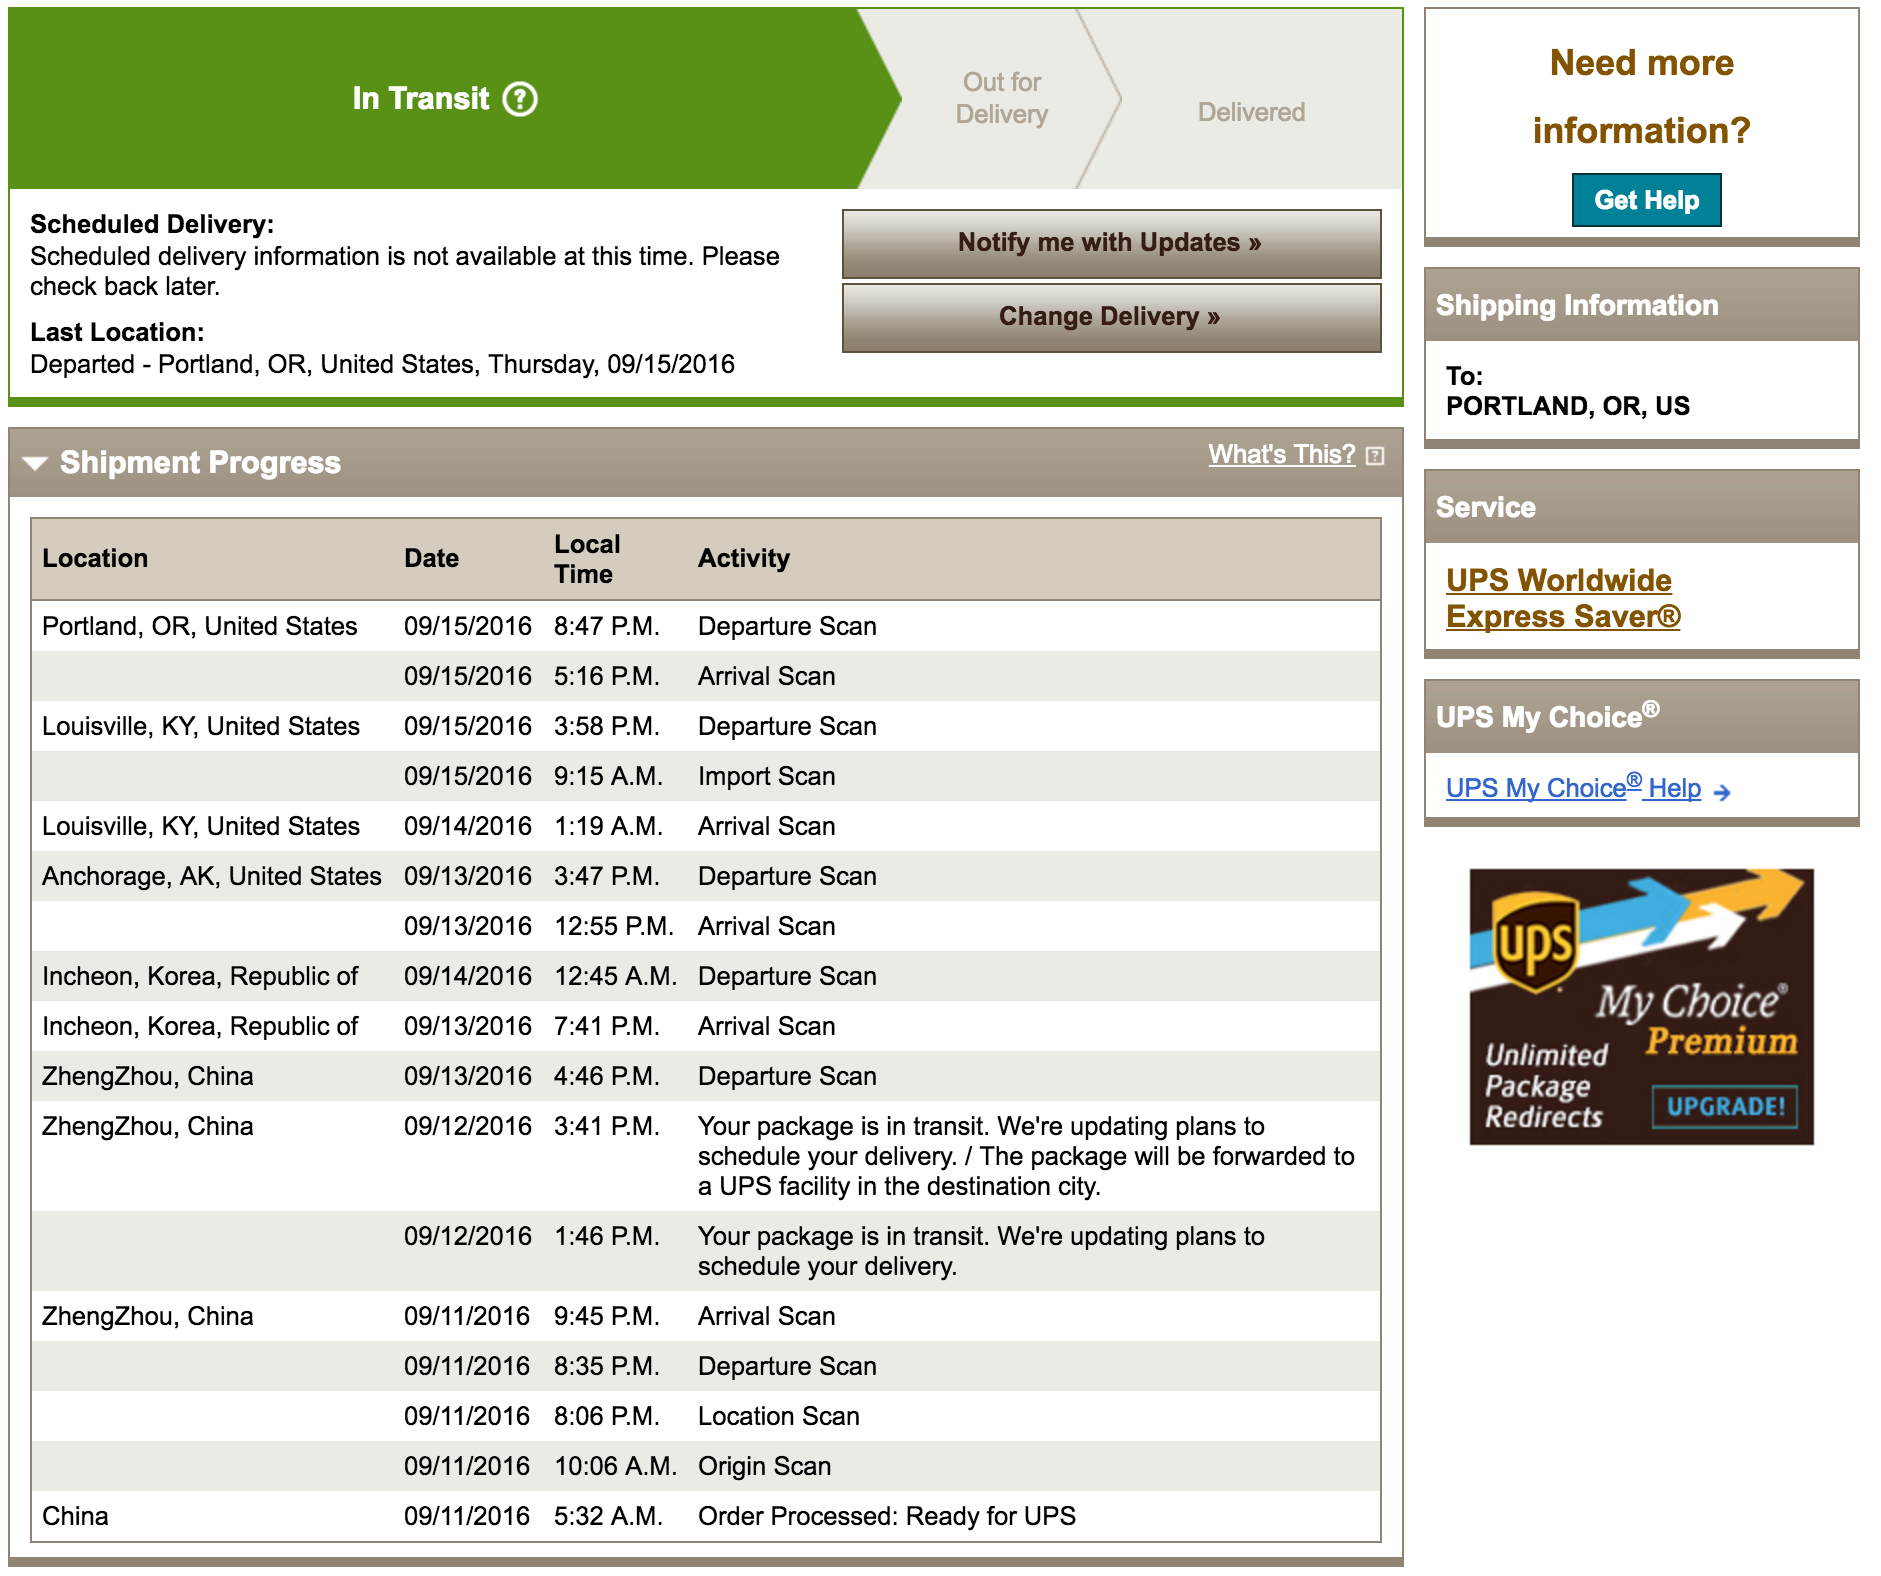Click the 5:32 A.M. time cell
This screenshot has height=1576, width=1881.
(x=608, y=1516)
